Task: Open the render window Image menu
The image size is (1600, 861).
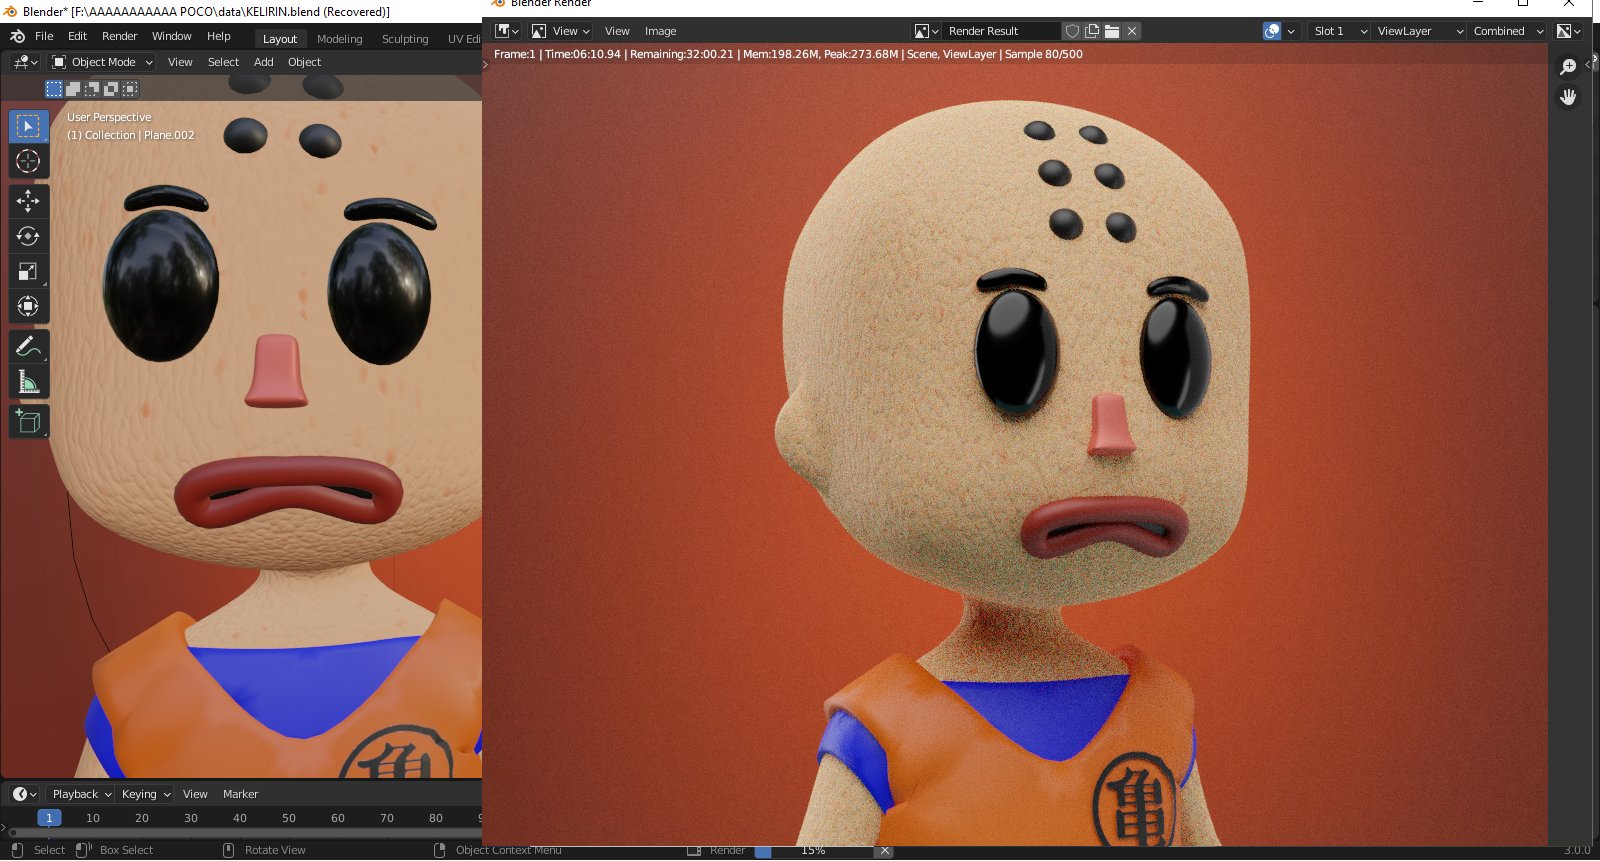Action: (660, 31)
